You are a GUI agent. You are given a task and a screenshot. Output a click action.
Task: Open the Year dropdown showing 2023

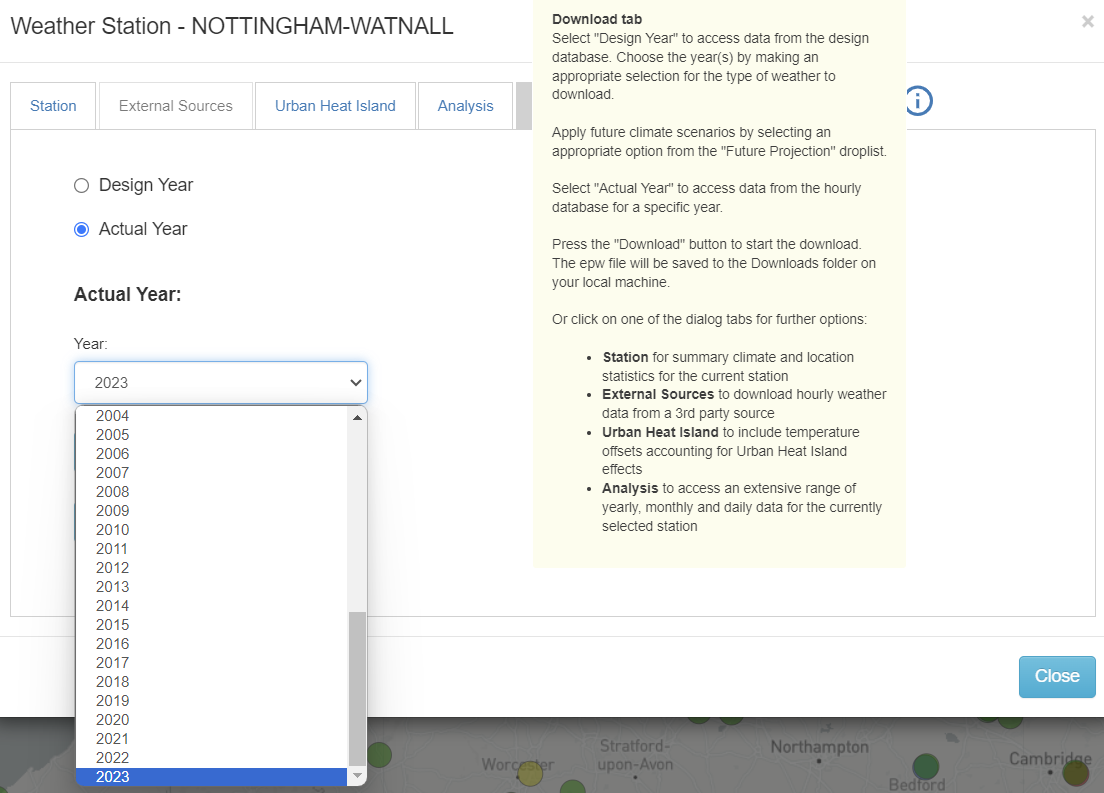pyautogui.click(x=221, y=382)
